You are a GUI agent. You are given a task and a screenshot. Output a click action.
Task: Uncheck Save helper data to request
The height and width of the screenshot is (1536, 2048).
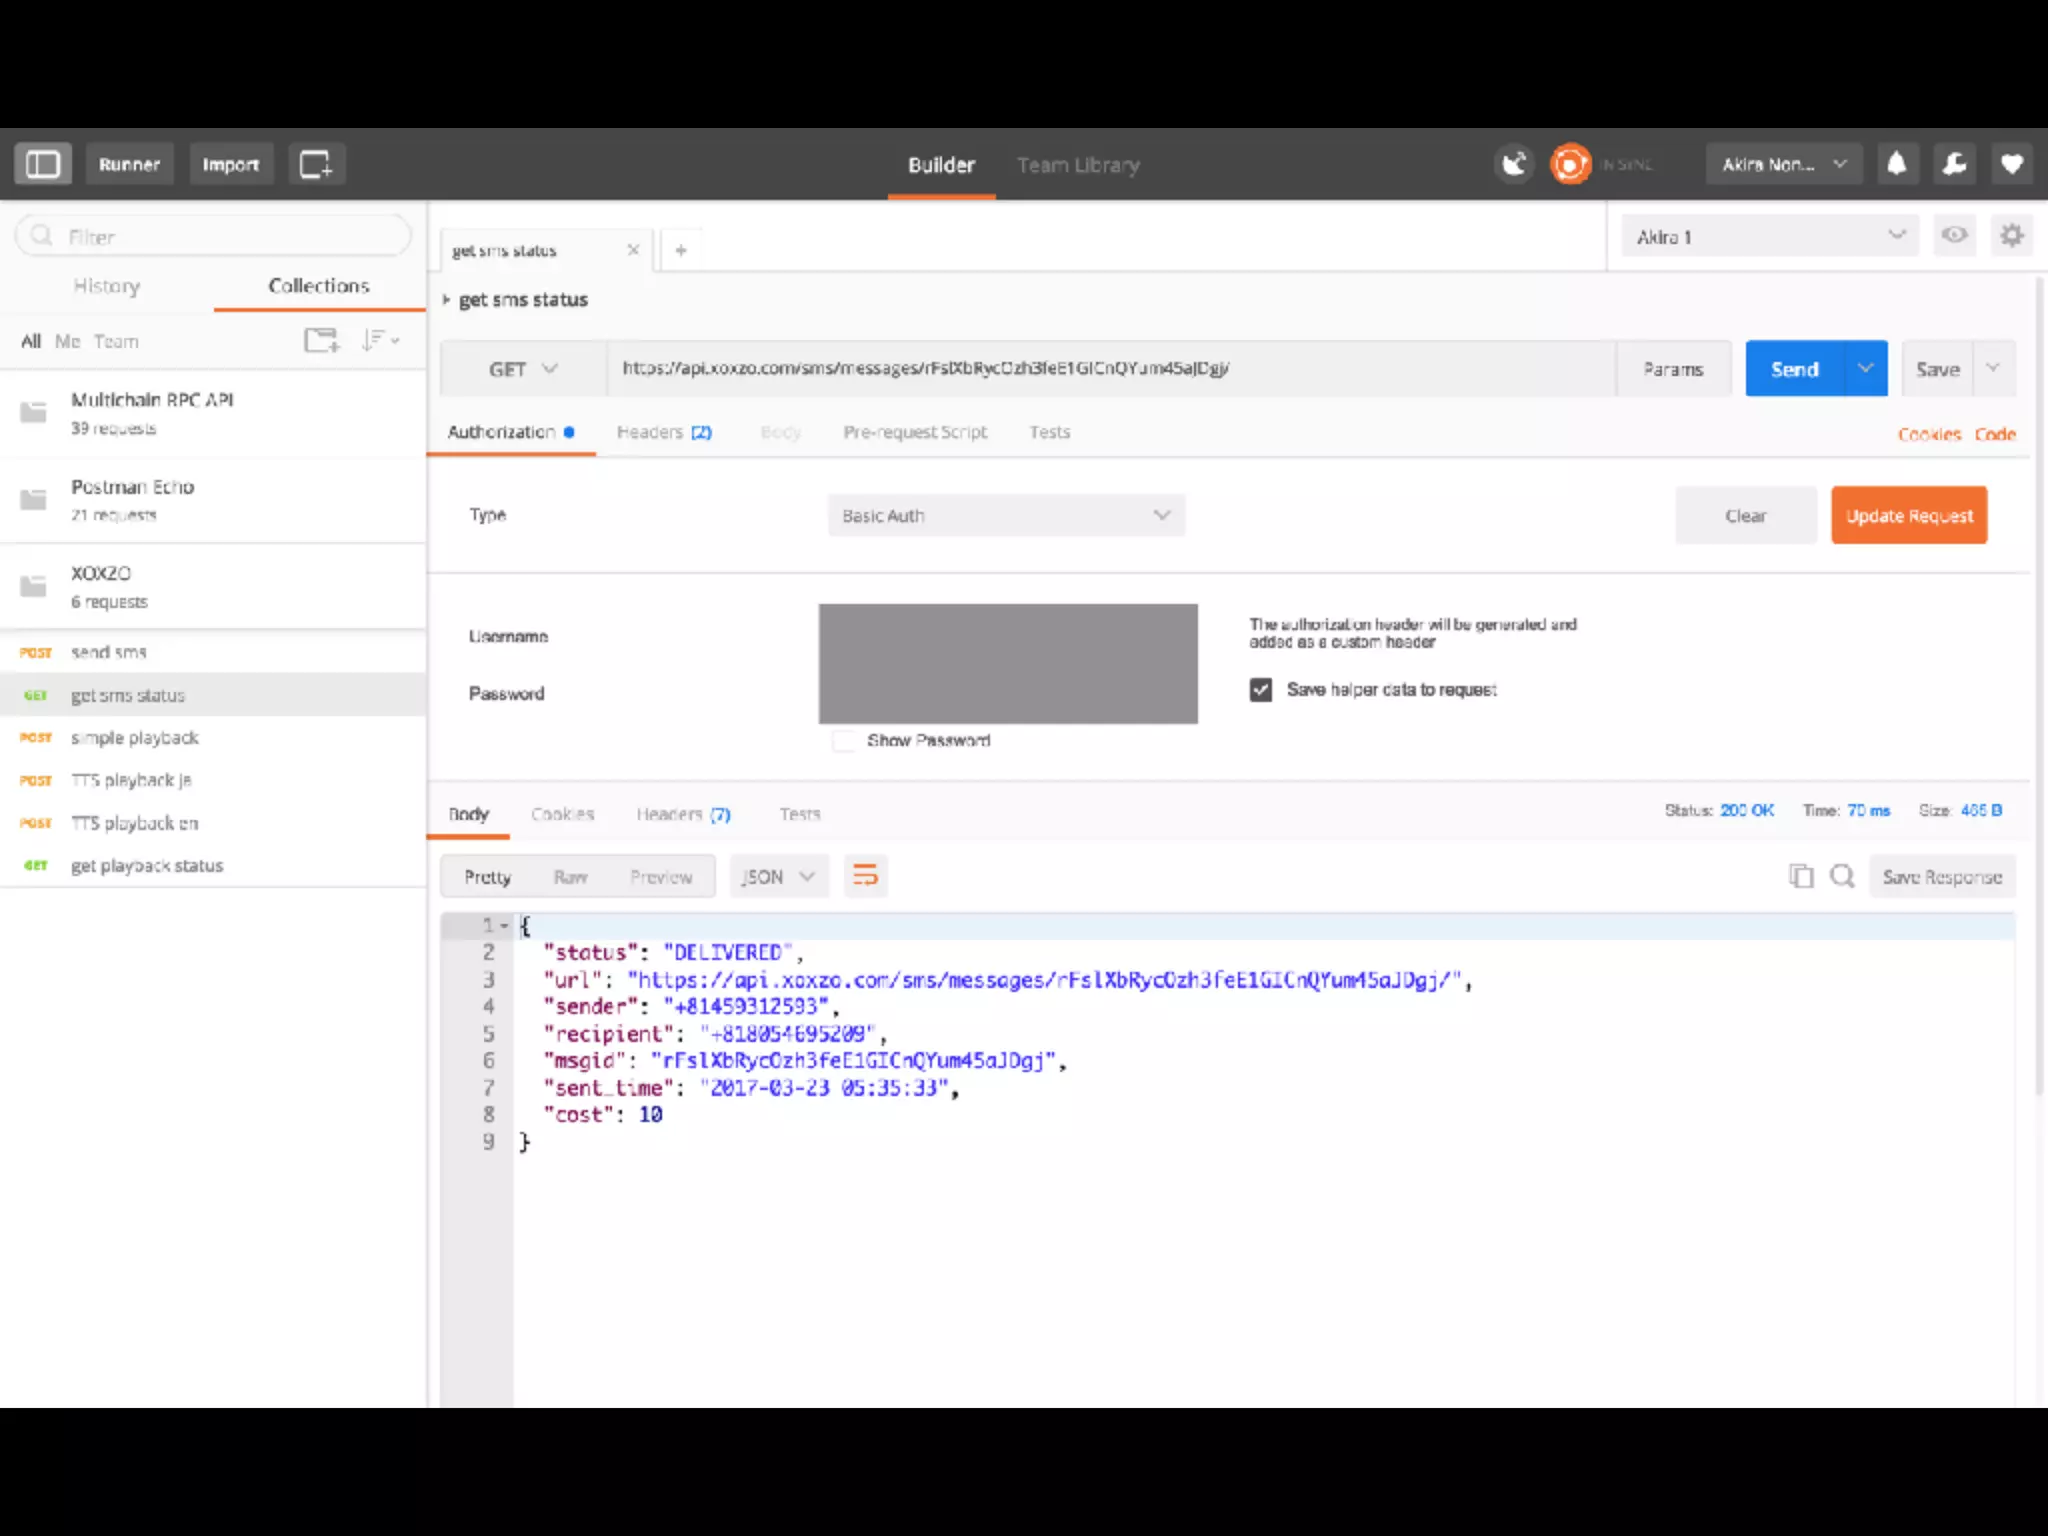pyautogui.click(x=1260, y=690)
